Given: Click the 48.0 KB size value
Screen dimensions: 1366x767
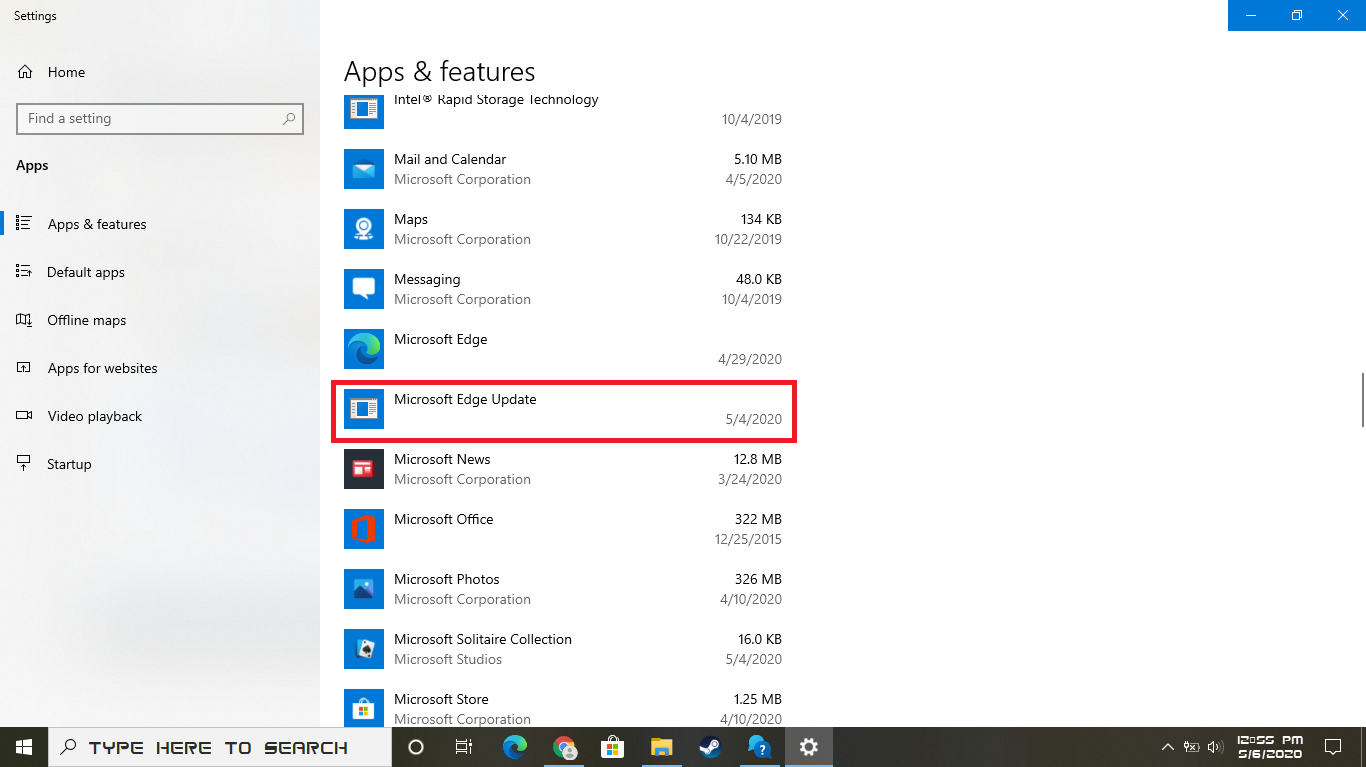Looking at the screenshot, I should (x=758, y=279).
